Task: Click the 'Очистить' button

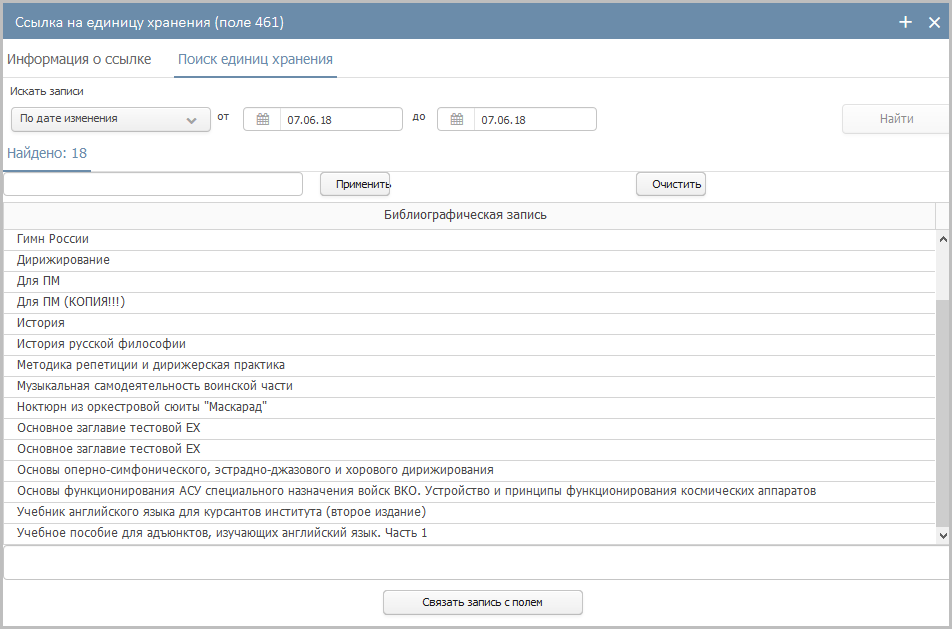Action: click(x=671, y=184)
